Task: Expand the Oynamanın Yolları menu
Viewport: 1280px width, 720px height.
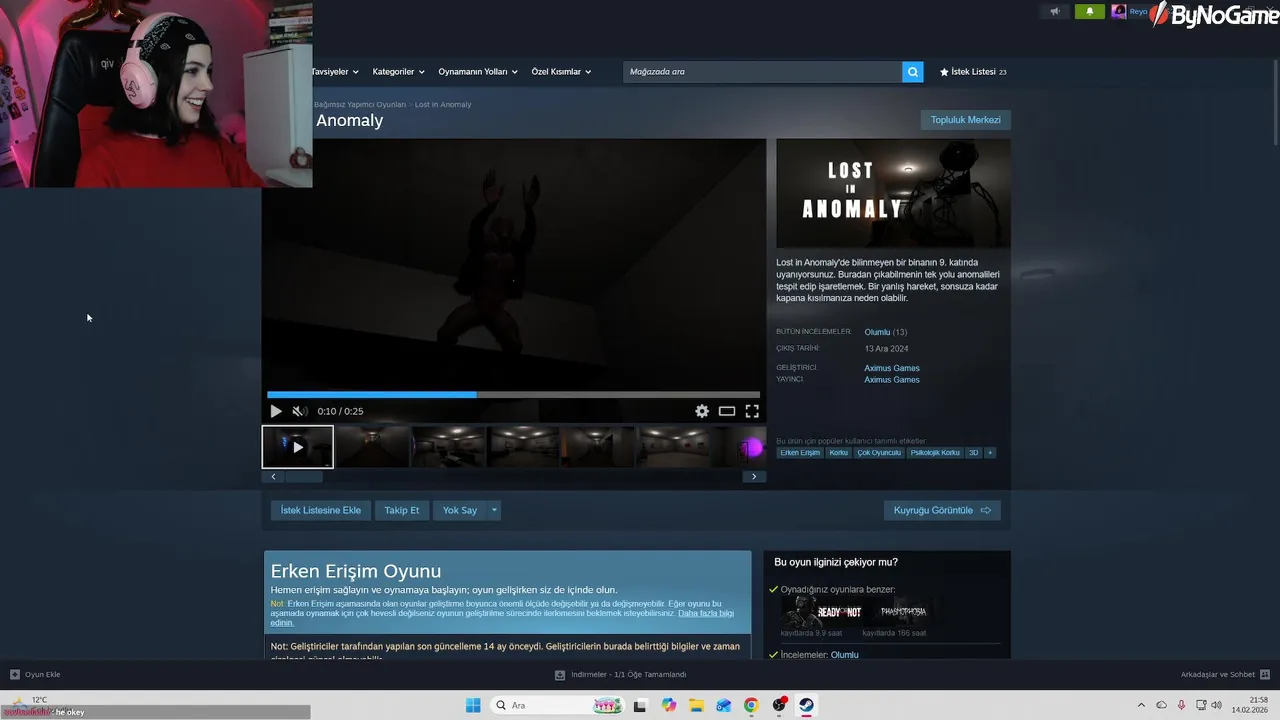Action: (x=478, y=72)
